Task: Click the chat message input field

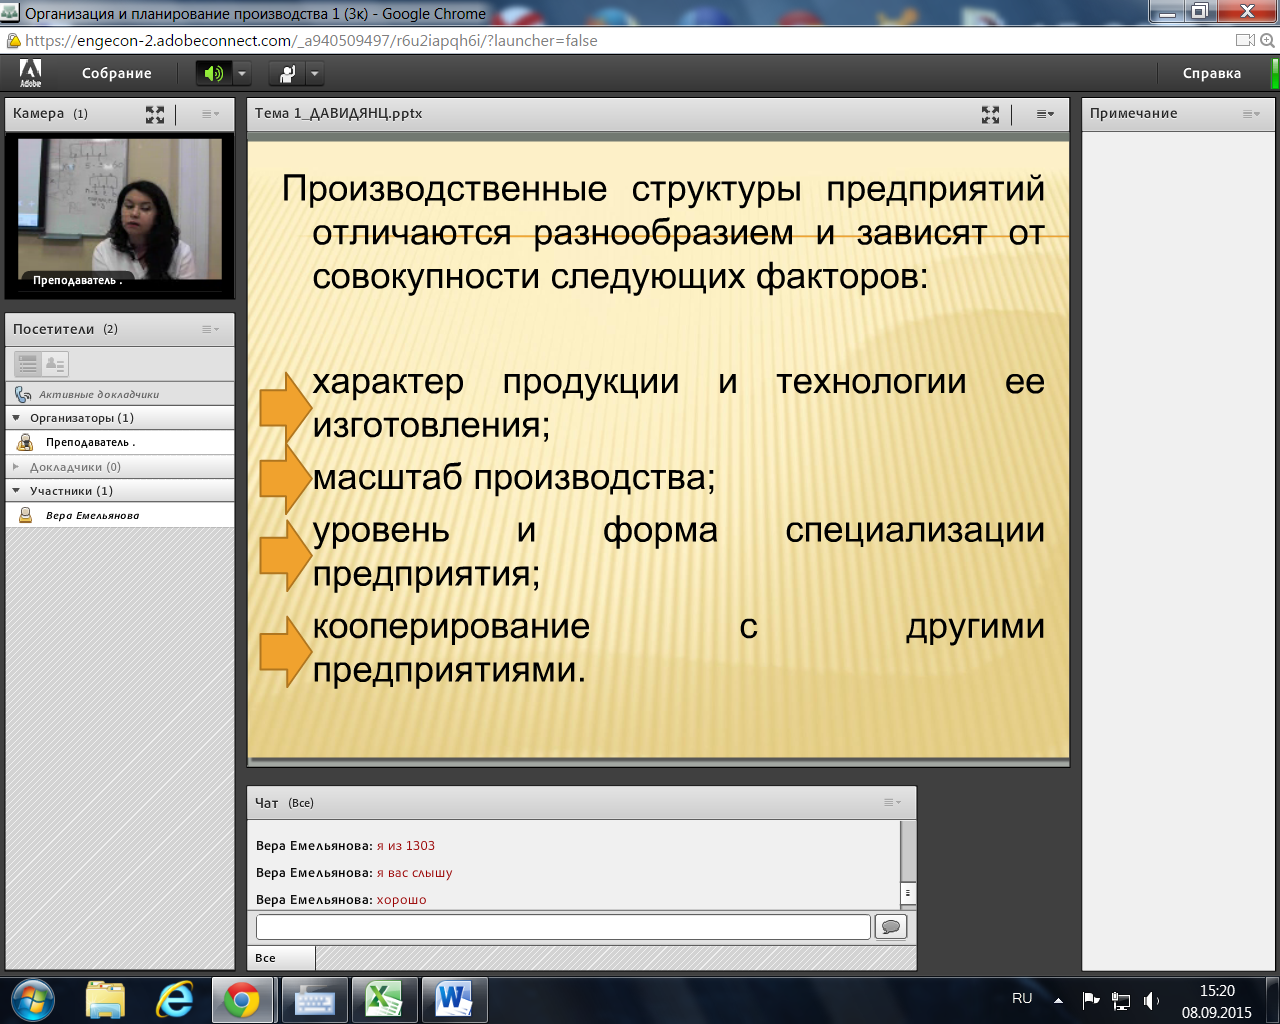Action: coord(563,927)
